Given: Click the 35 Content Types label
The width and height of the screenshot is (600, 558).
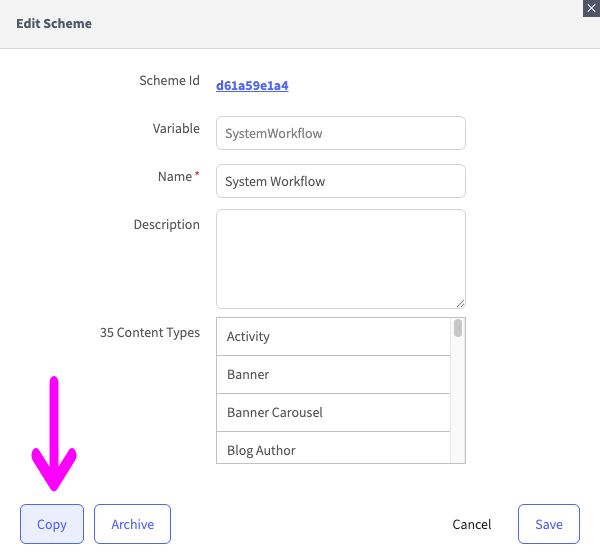Looking at the screenshot, I should click(150, 333).
